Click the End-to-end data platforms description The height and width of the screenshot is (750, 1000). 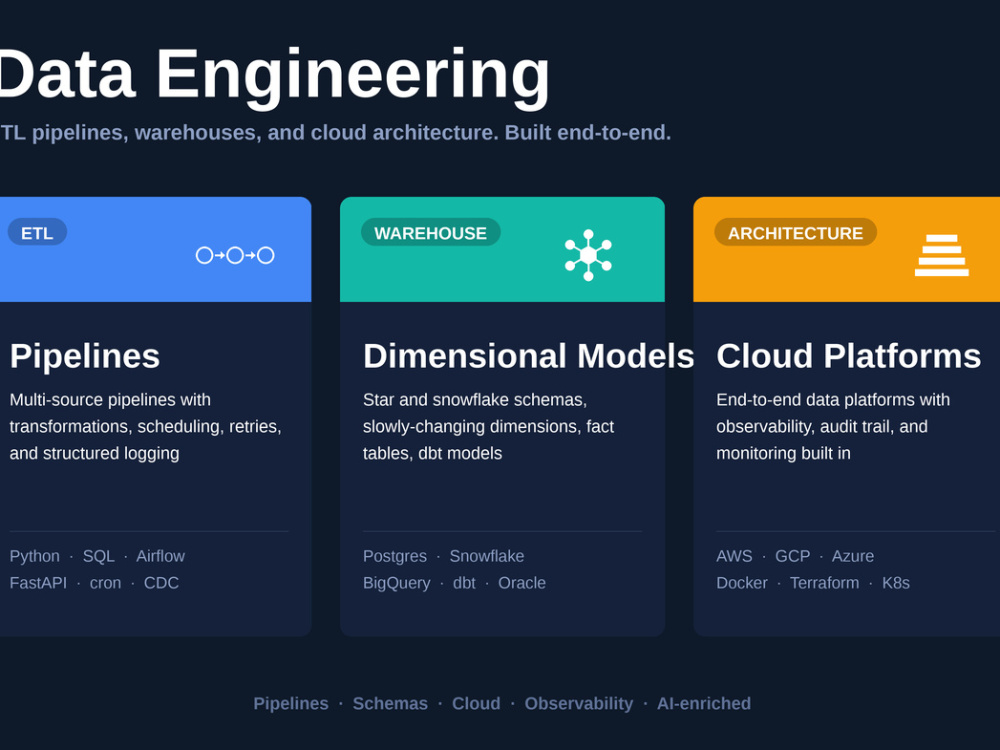833,427
